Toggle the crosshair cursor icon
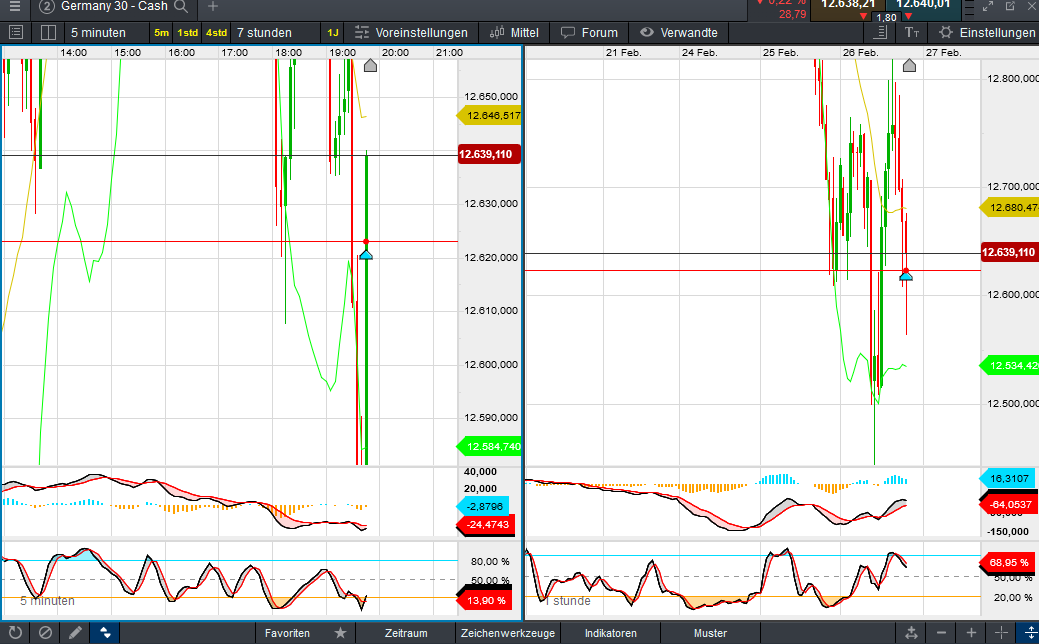The height and width of the screenshot is (644, 1039). click(x=1001, y=633)
